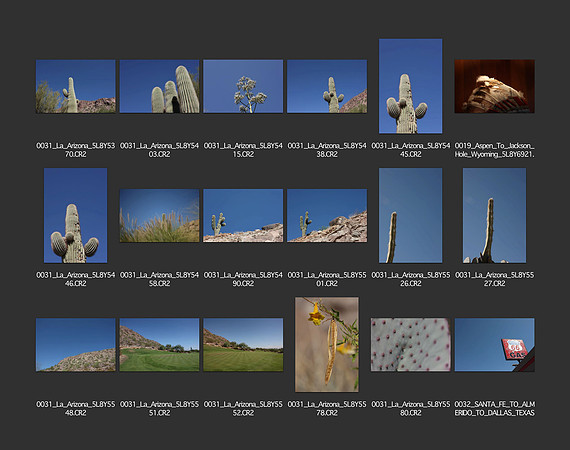
Task: Select the hillside and sky thumbnail 5L8Y5548.CR2
Action: (76, 345)
